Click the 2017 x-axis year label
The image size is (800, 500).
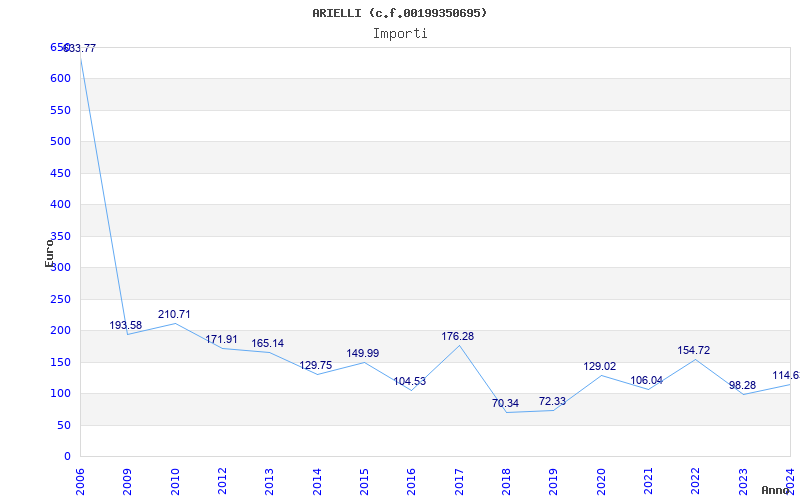tap(459, 482)
